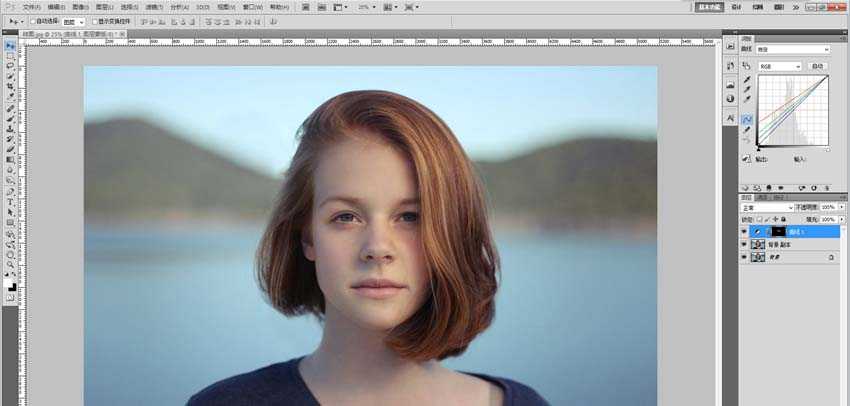Select the Move tool in the toolbox

pyautogui.click(x=10, y=46)
